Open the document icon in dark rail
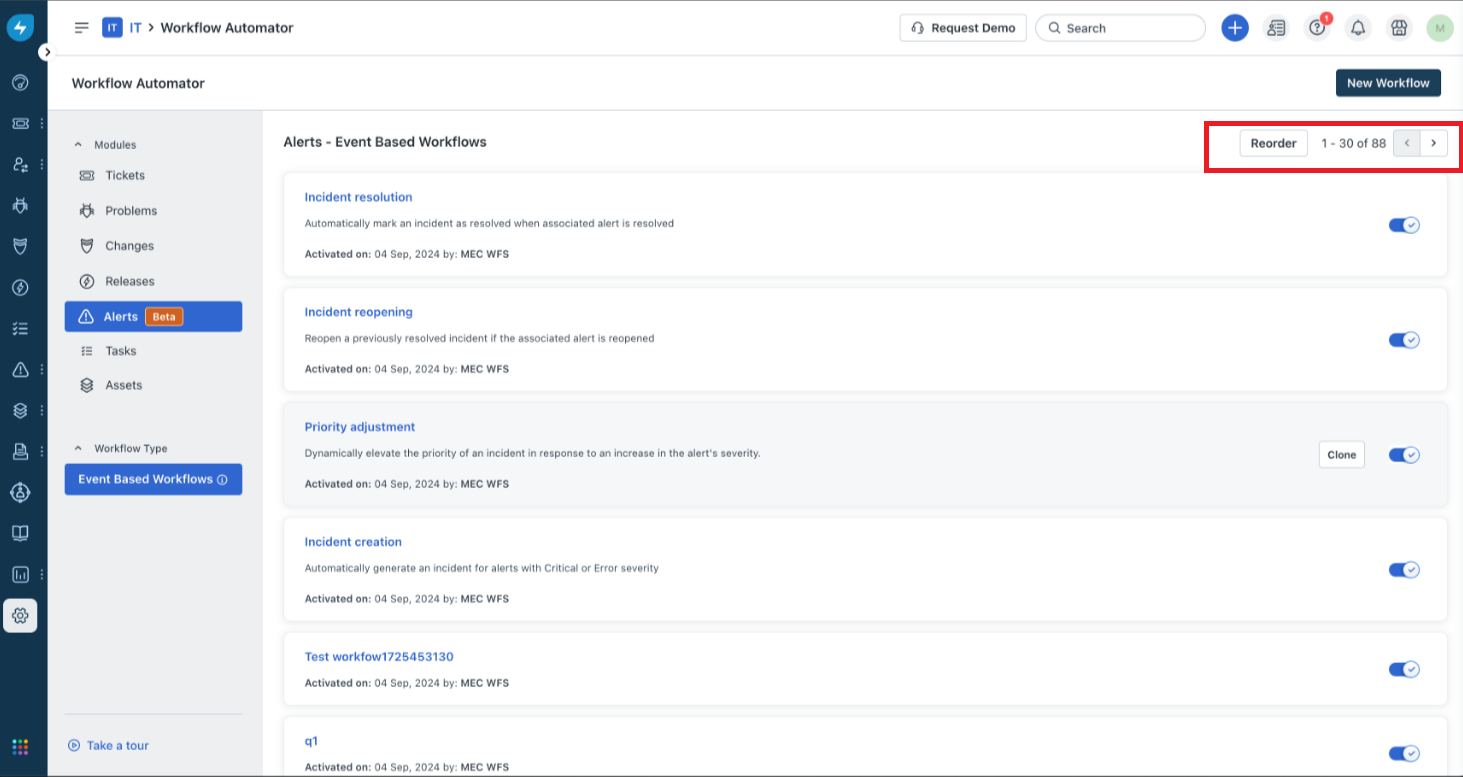 [x=20, y=451]
